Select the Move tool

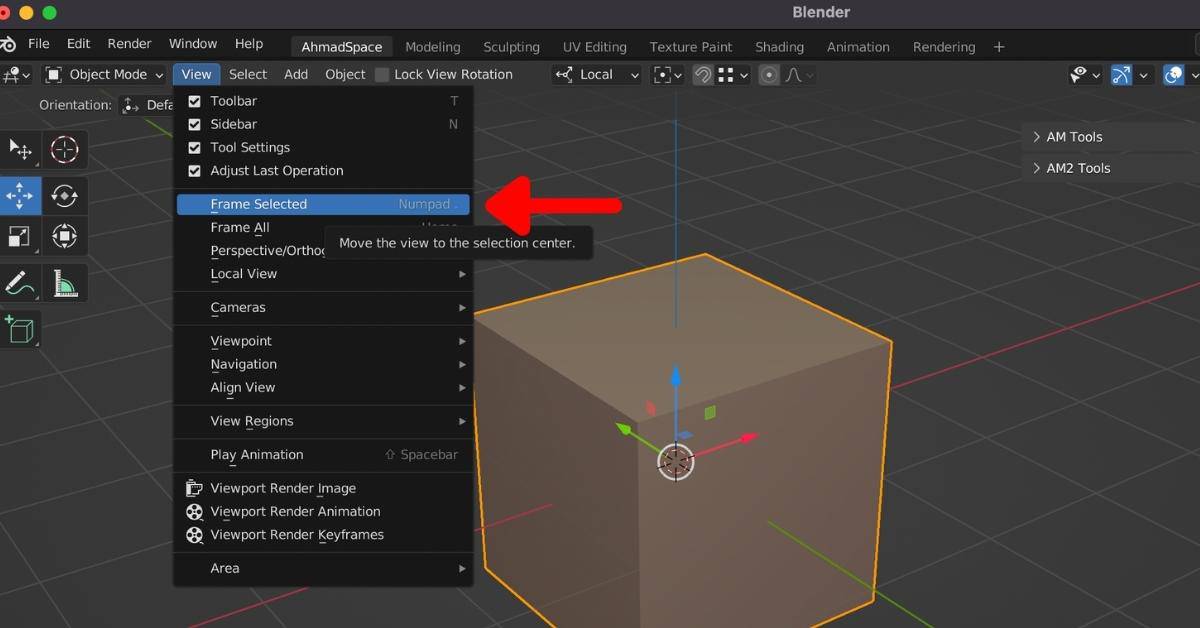pos(21,196)
